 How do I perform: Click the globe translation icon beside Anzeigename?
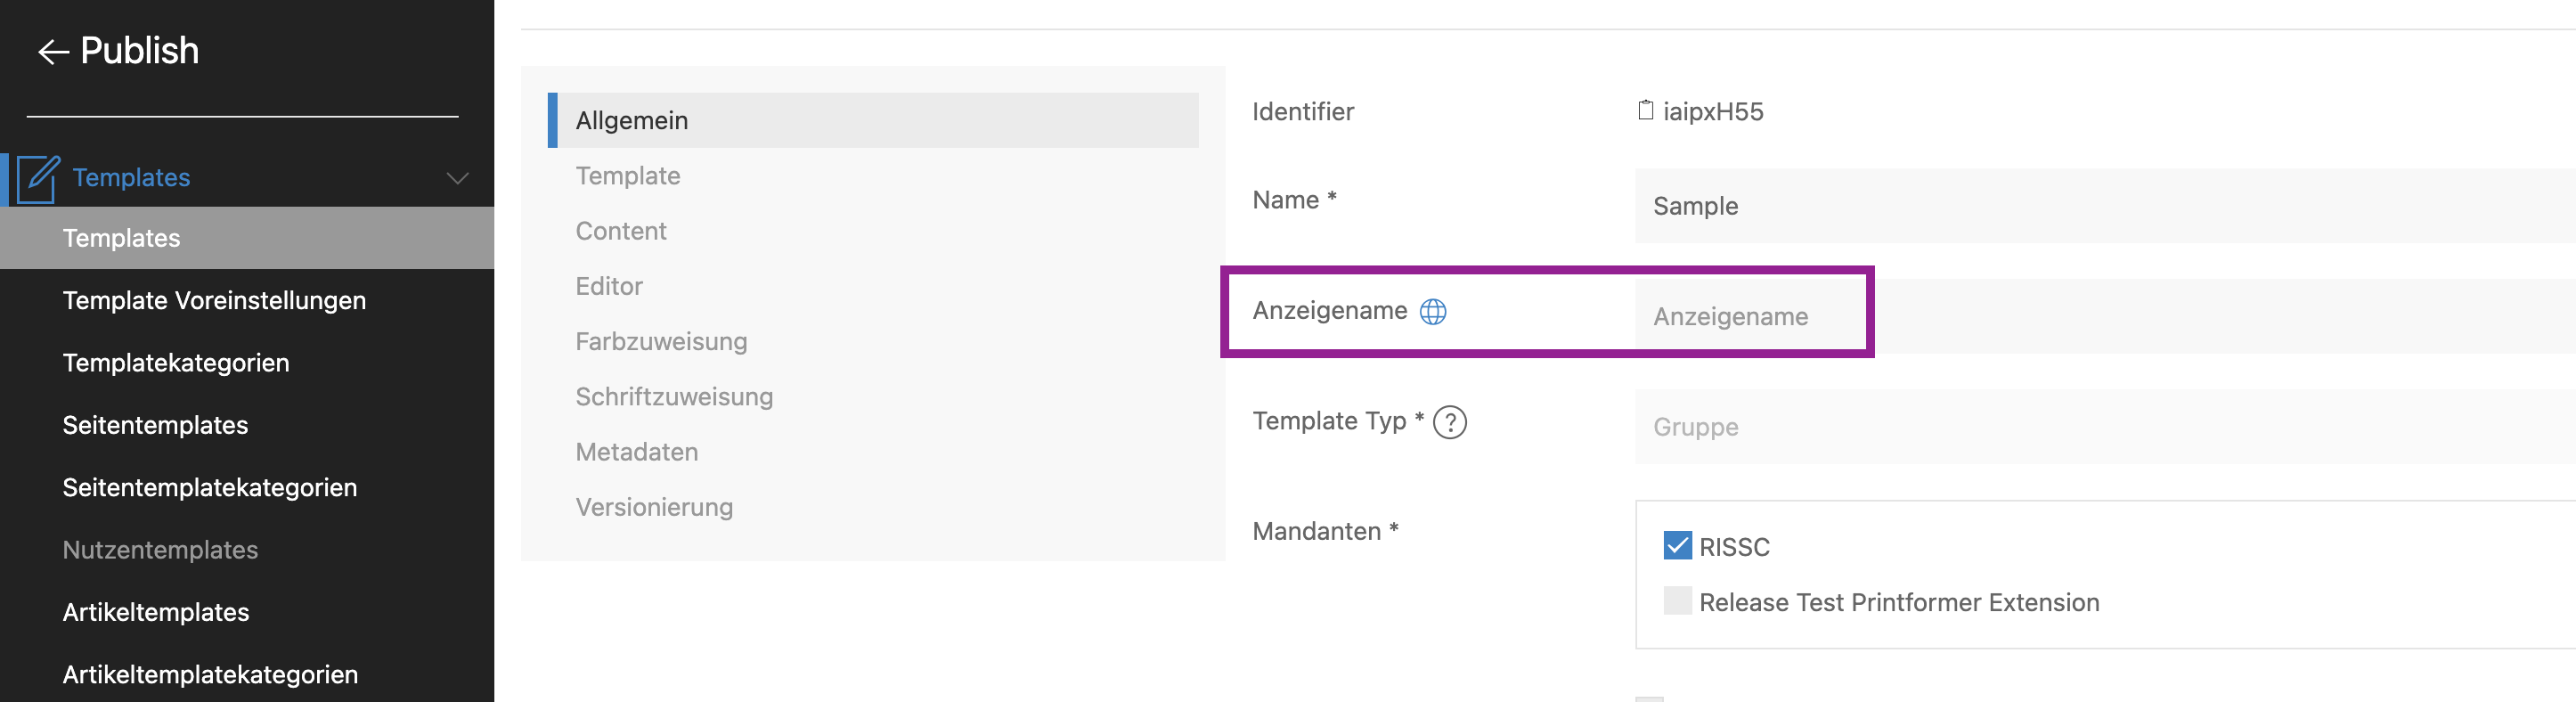(x=1433, y=312)
